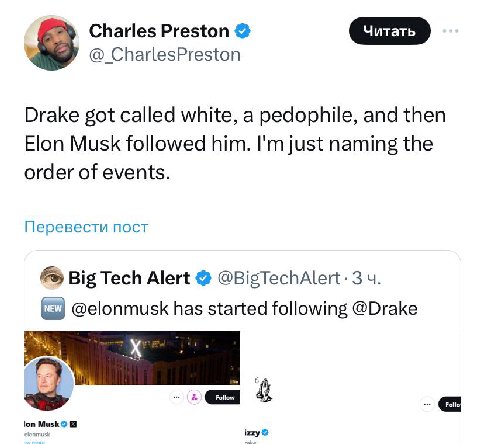This screenshot has height=444, width=480.
Task: Open Elon Musk's profile photo
Action: coord(49,384)
